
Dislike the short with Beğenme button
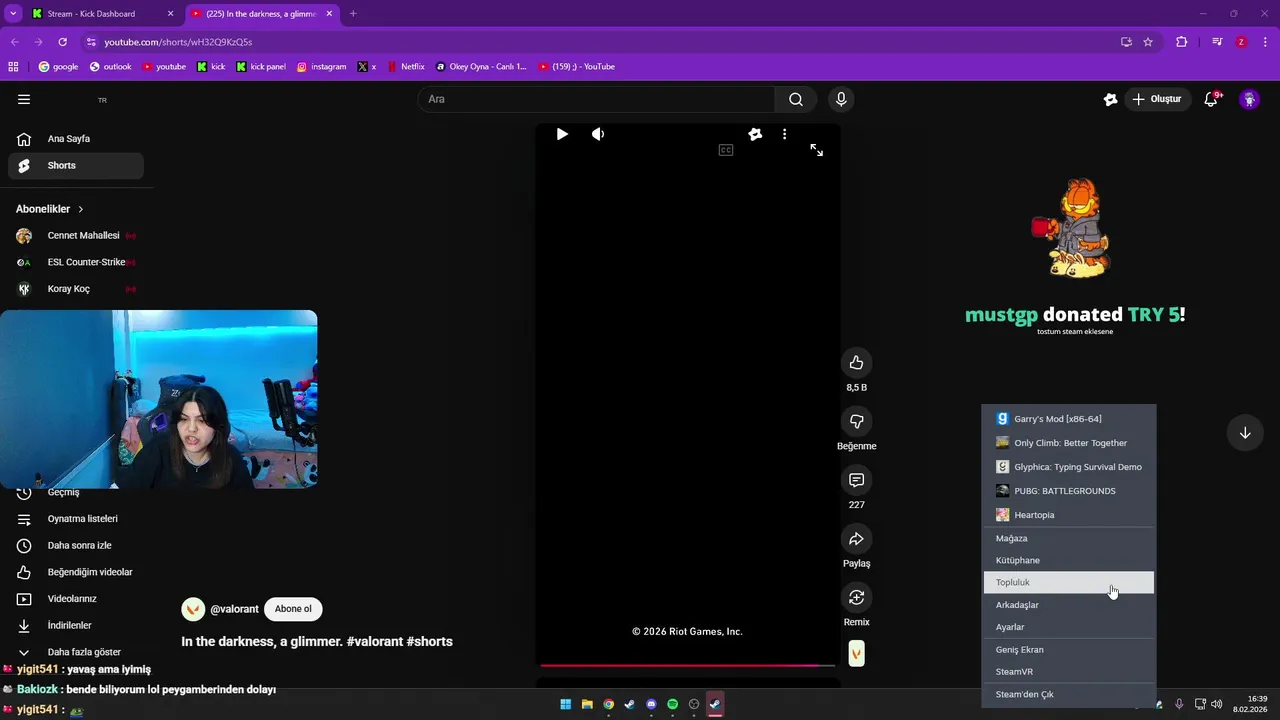tap(856, 421)
